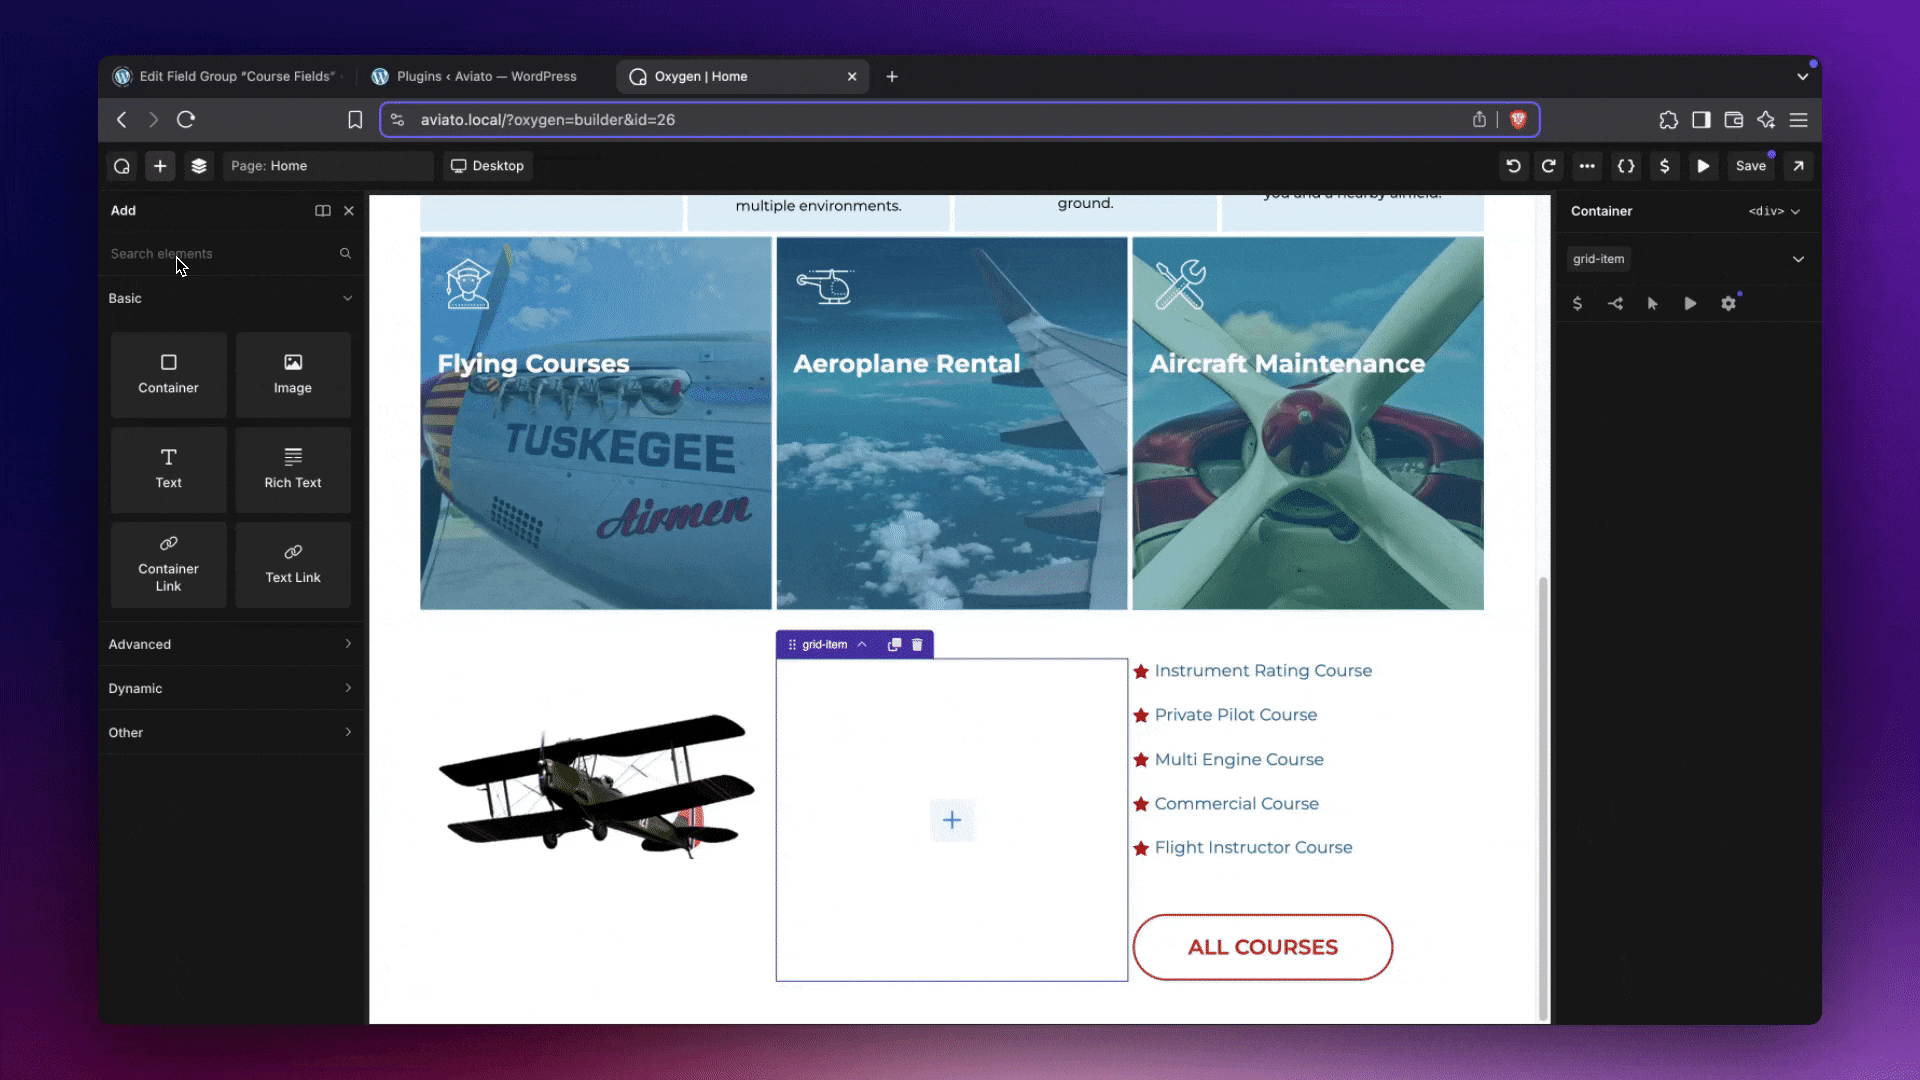The width and height of the screenshot is (1920, 1080).
Task: Click the Commercial Course link
Action: pos(1237,803)
